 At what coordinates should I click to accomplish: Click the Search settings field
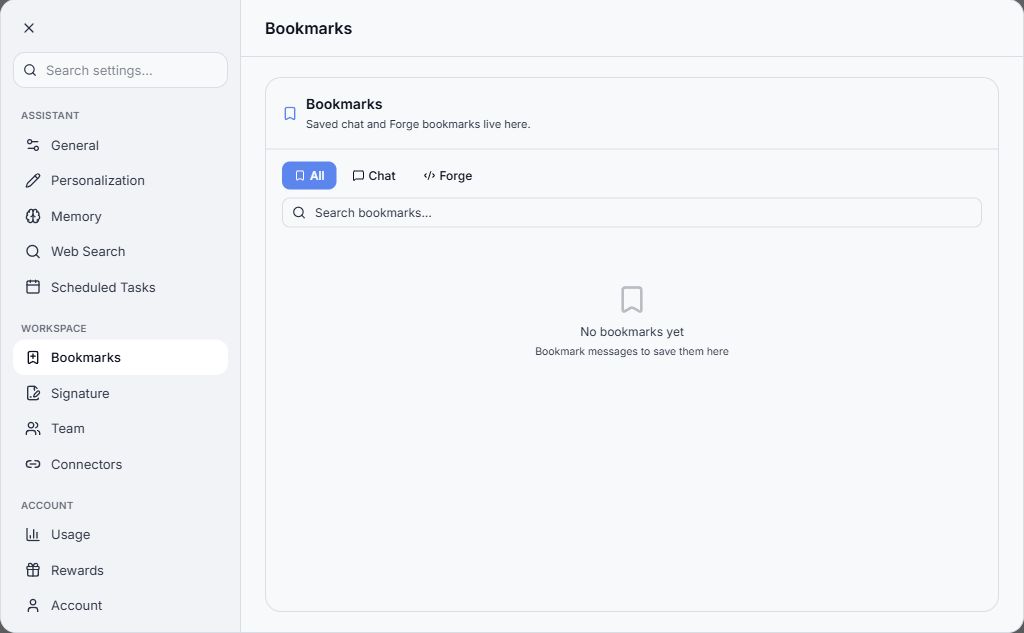pos(120,70)
